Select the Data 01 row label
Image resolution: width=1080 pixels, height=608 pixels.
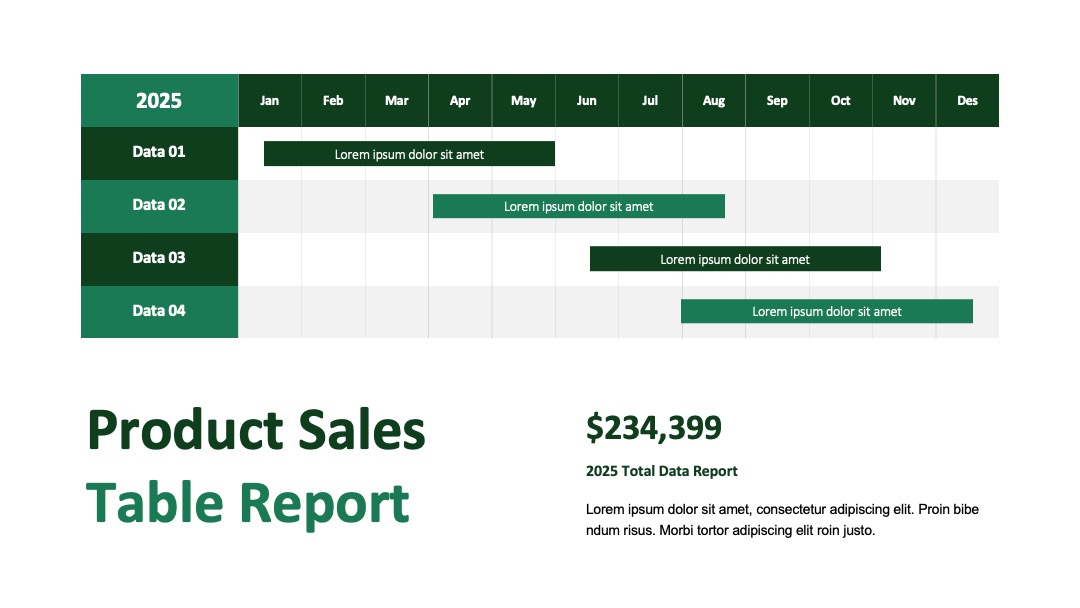[x=159, y=153]
